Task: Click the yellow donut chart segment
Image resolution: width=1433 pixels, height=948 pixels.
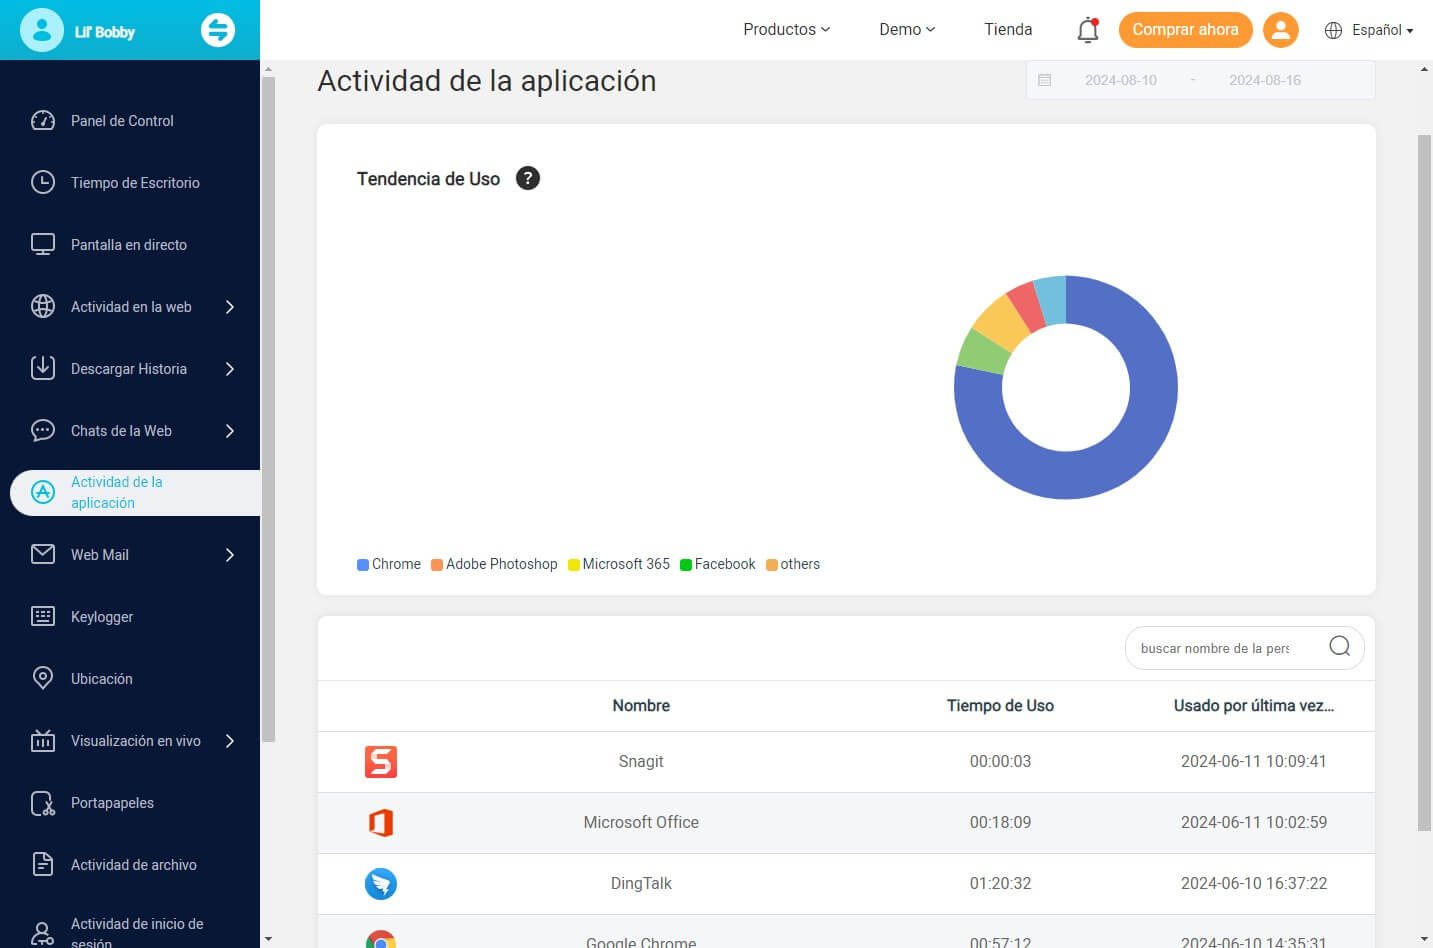Action: pos(1001,322)
